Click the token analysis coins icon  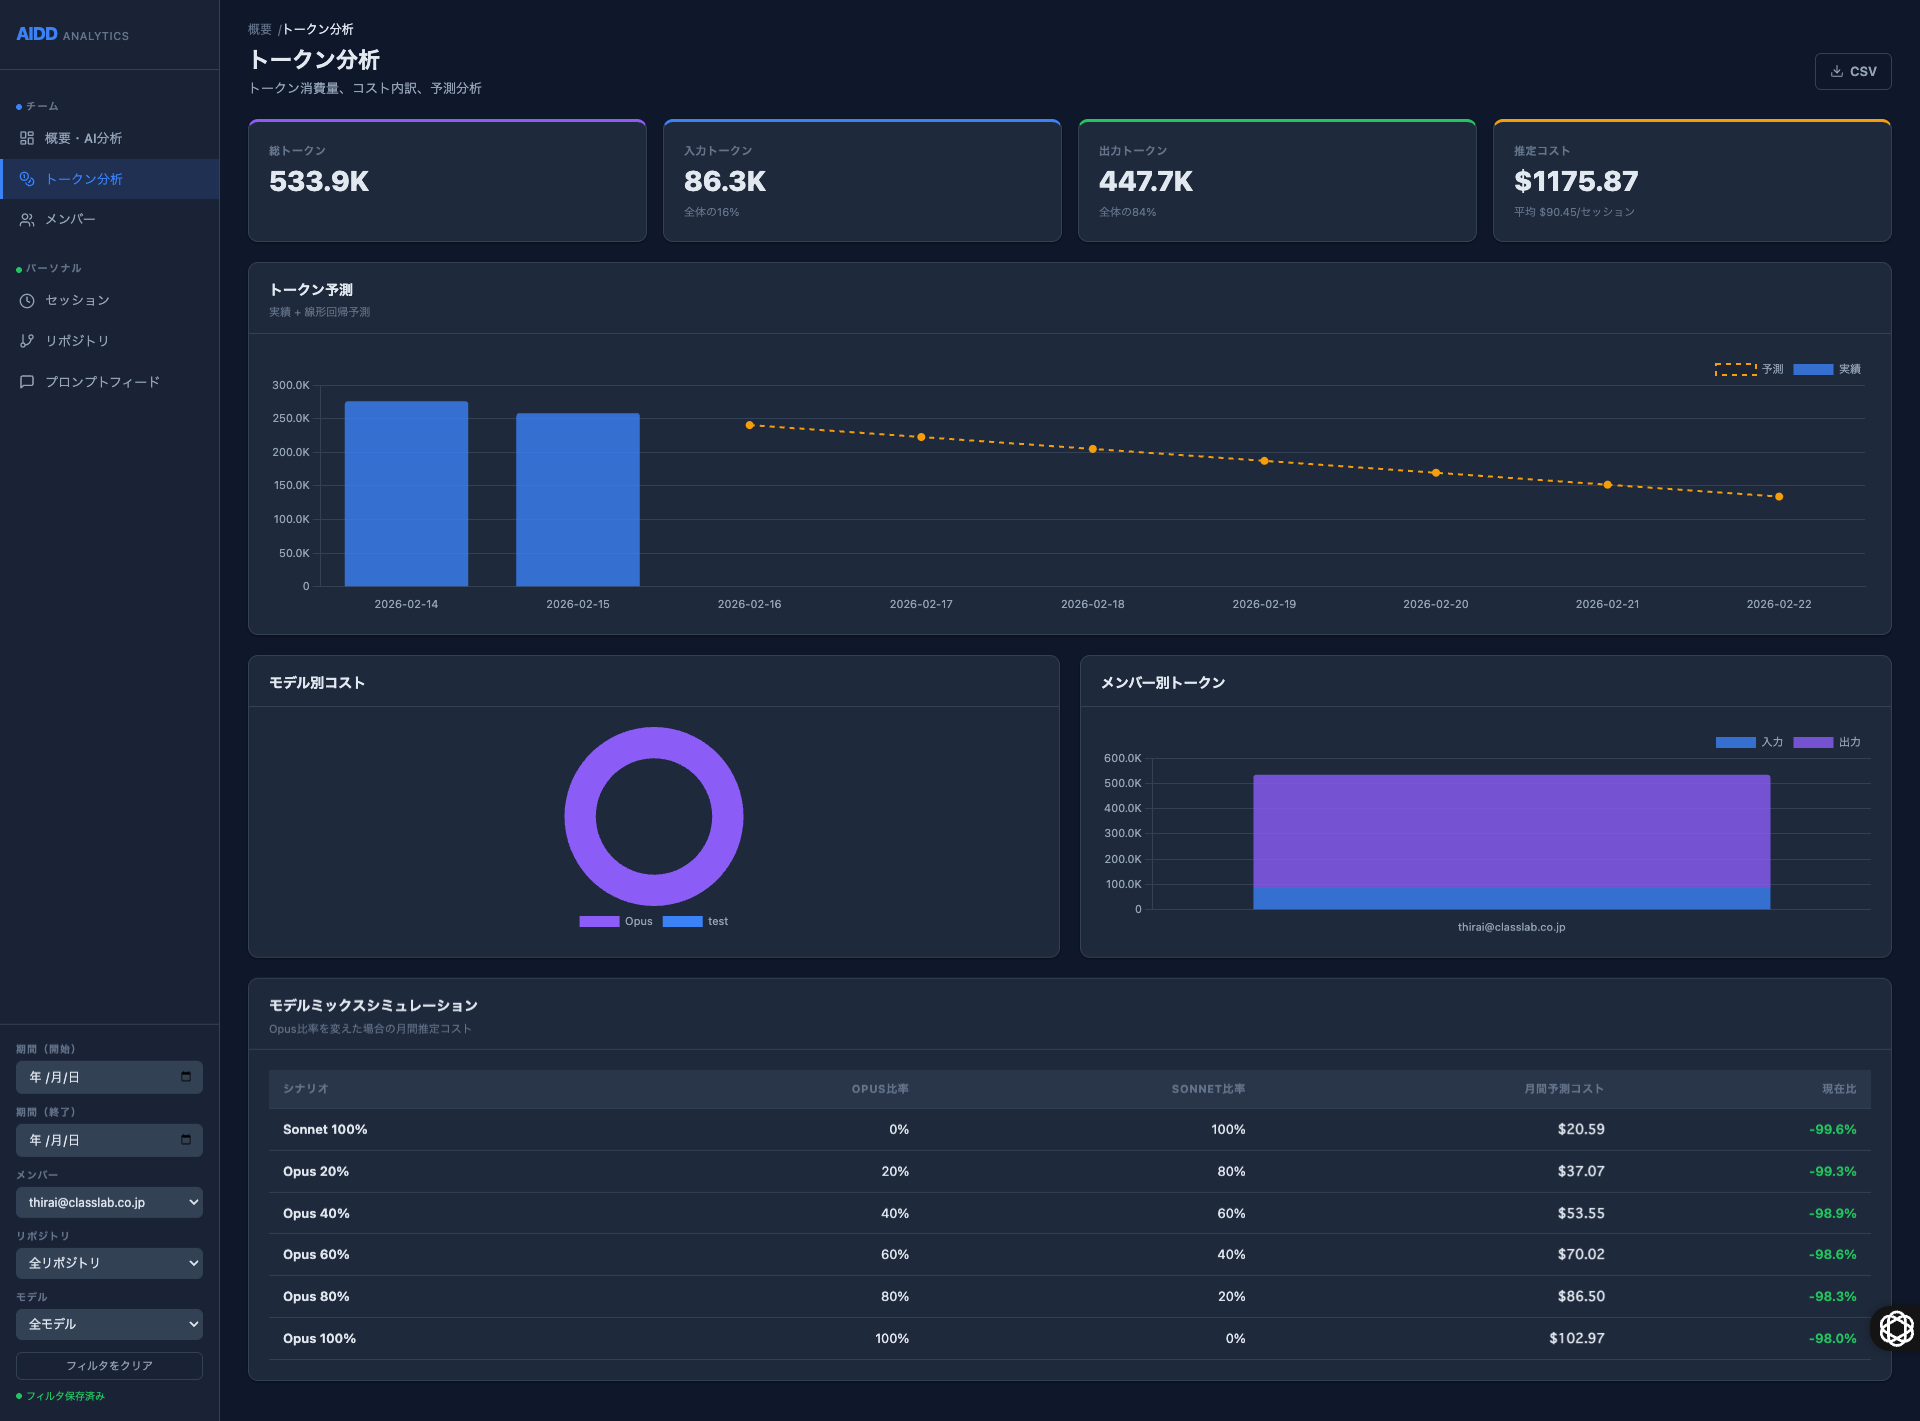coord(27,179)
